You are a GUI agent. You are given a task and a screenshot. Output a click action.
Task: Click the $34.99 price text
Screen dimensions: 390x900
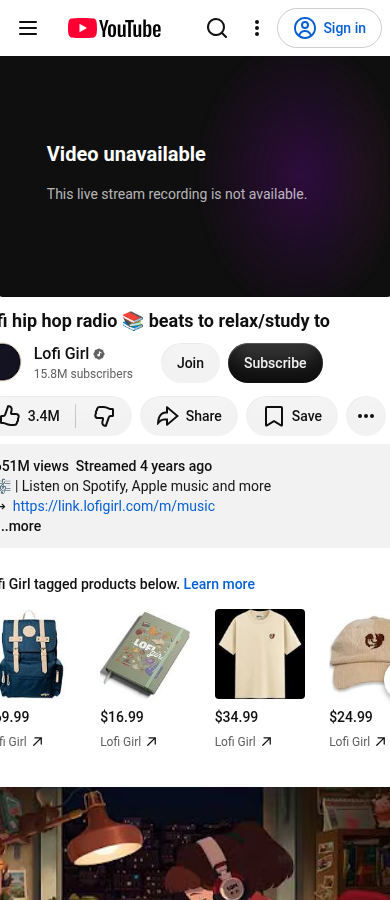point(237,717)
